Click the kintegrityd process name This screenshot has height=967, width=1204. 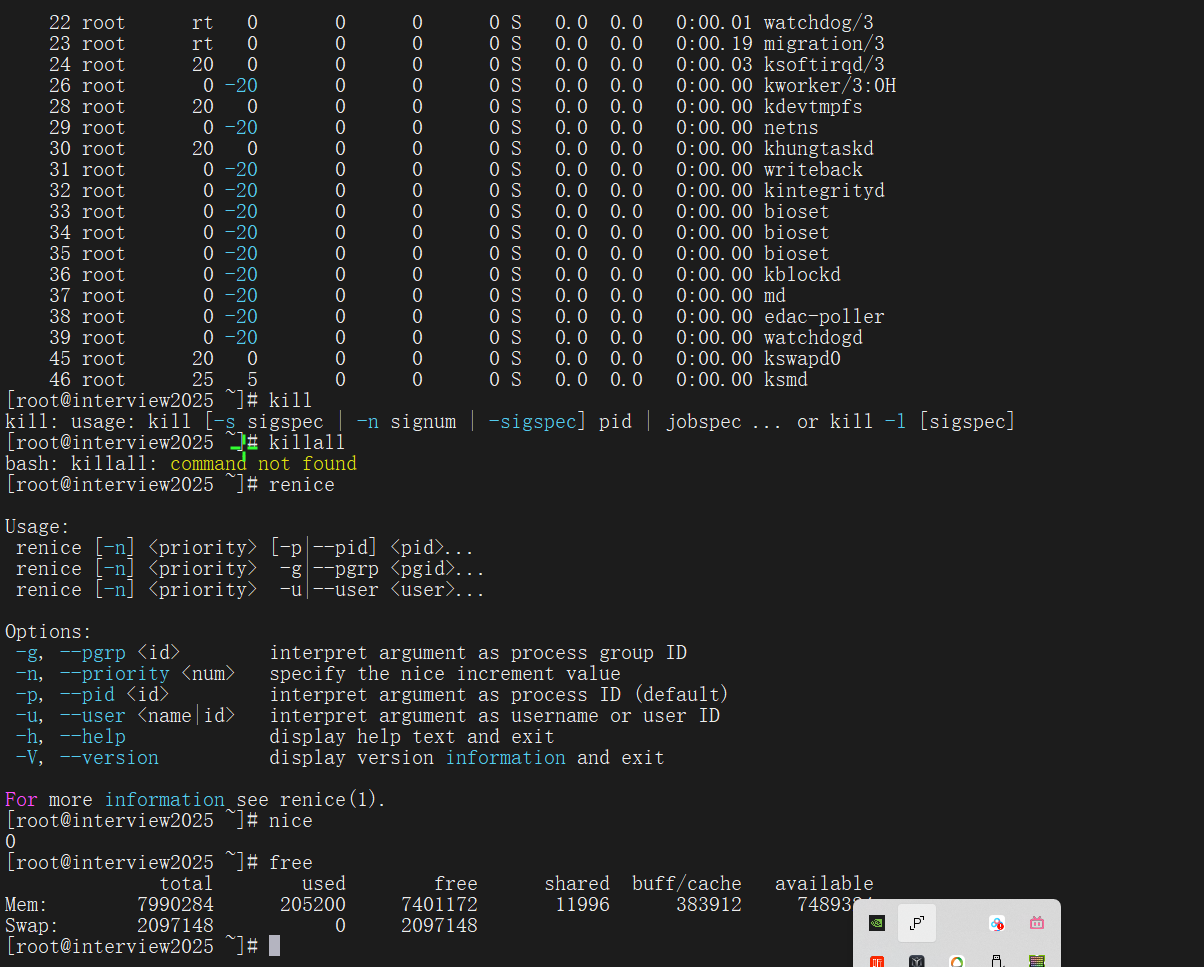824,190
